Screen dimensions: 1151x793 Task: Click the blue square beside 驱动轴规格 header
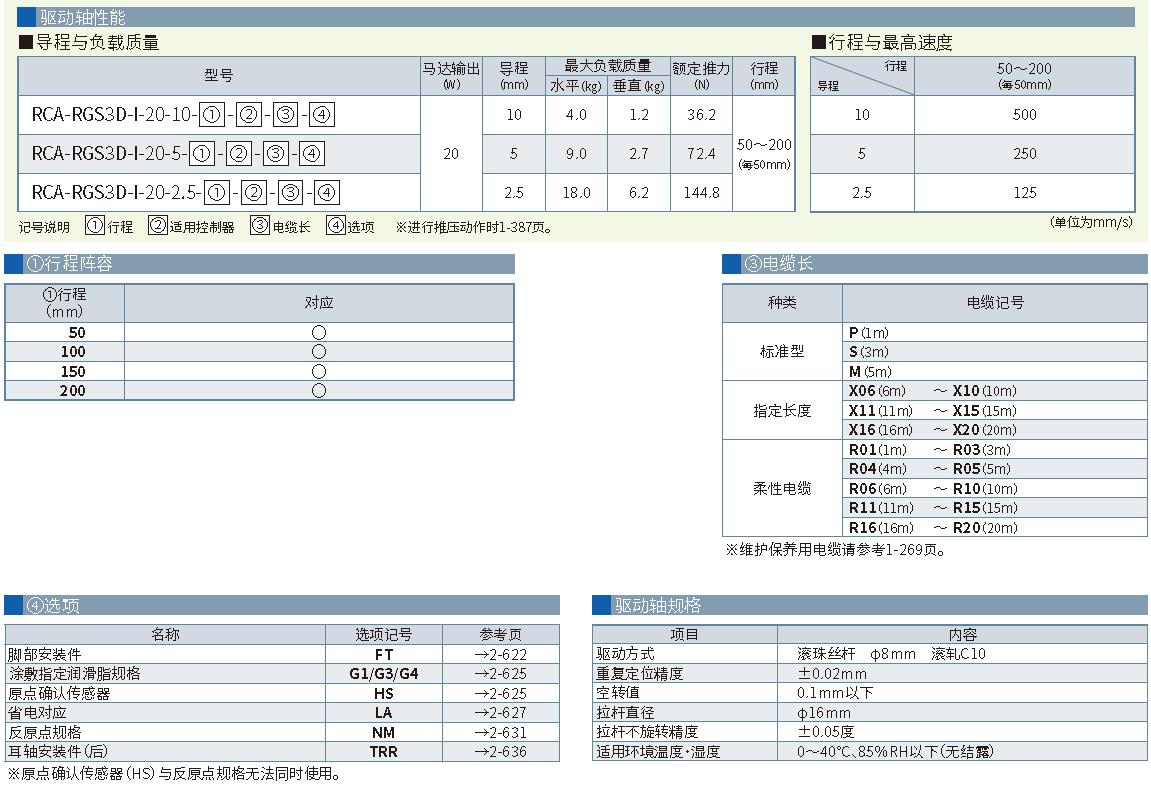[601, 605]
